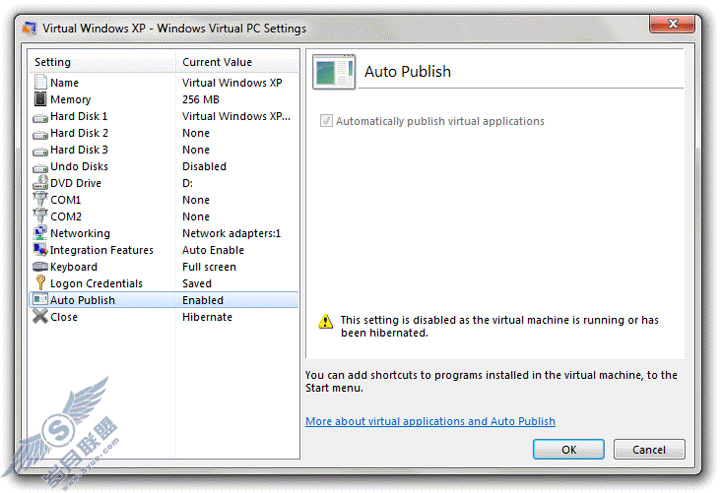This screenshot has width=720, height=493.
Task: Click the large Auto Publish header icon
Action: point(334,72)
